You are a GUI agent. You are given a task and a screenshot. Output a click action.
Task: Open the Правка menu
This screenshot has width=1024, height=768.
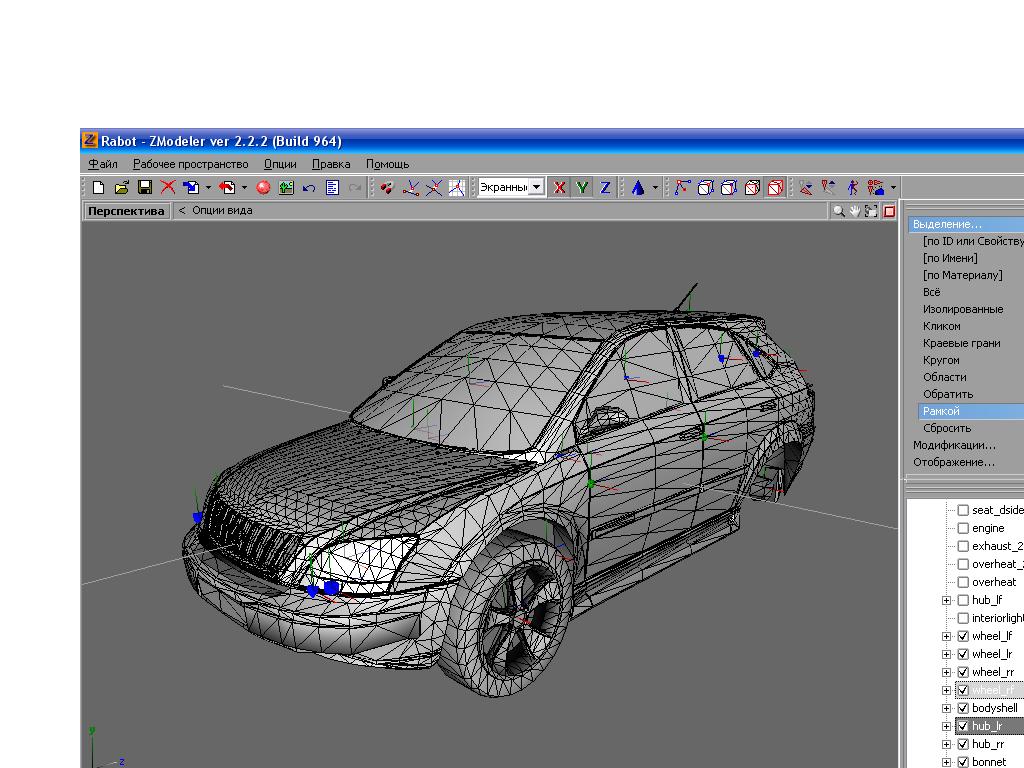331,164
